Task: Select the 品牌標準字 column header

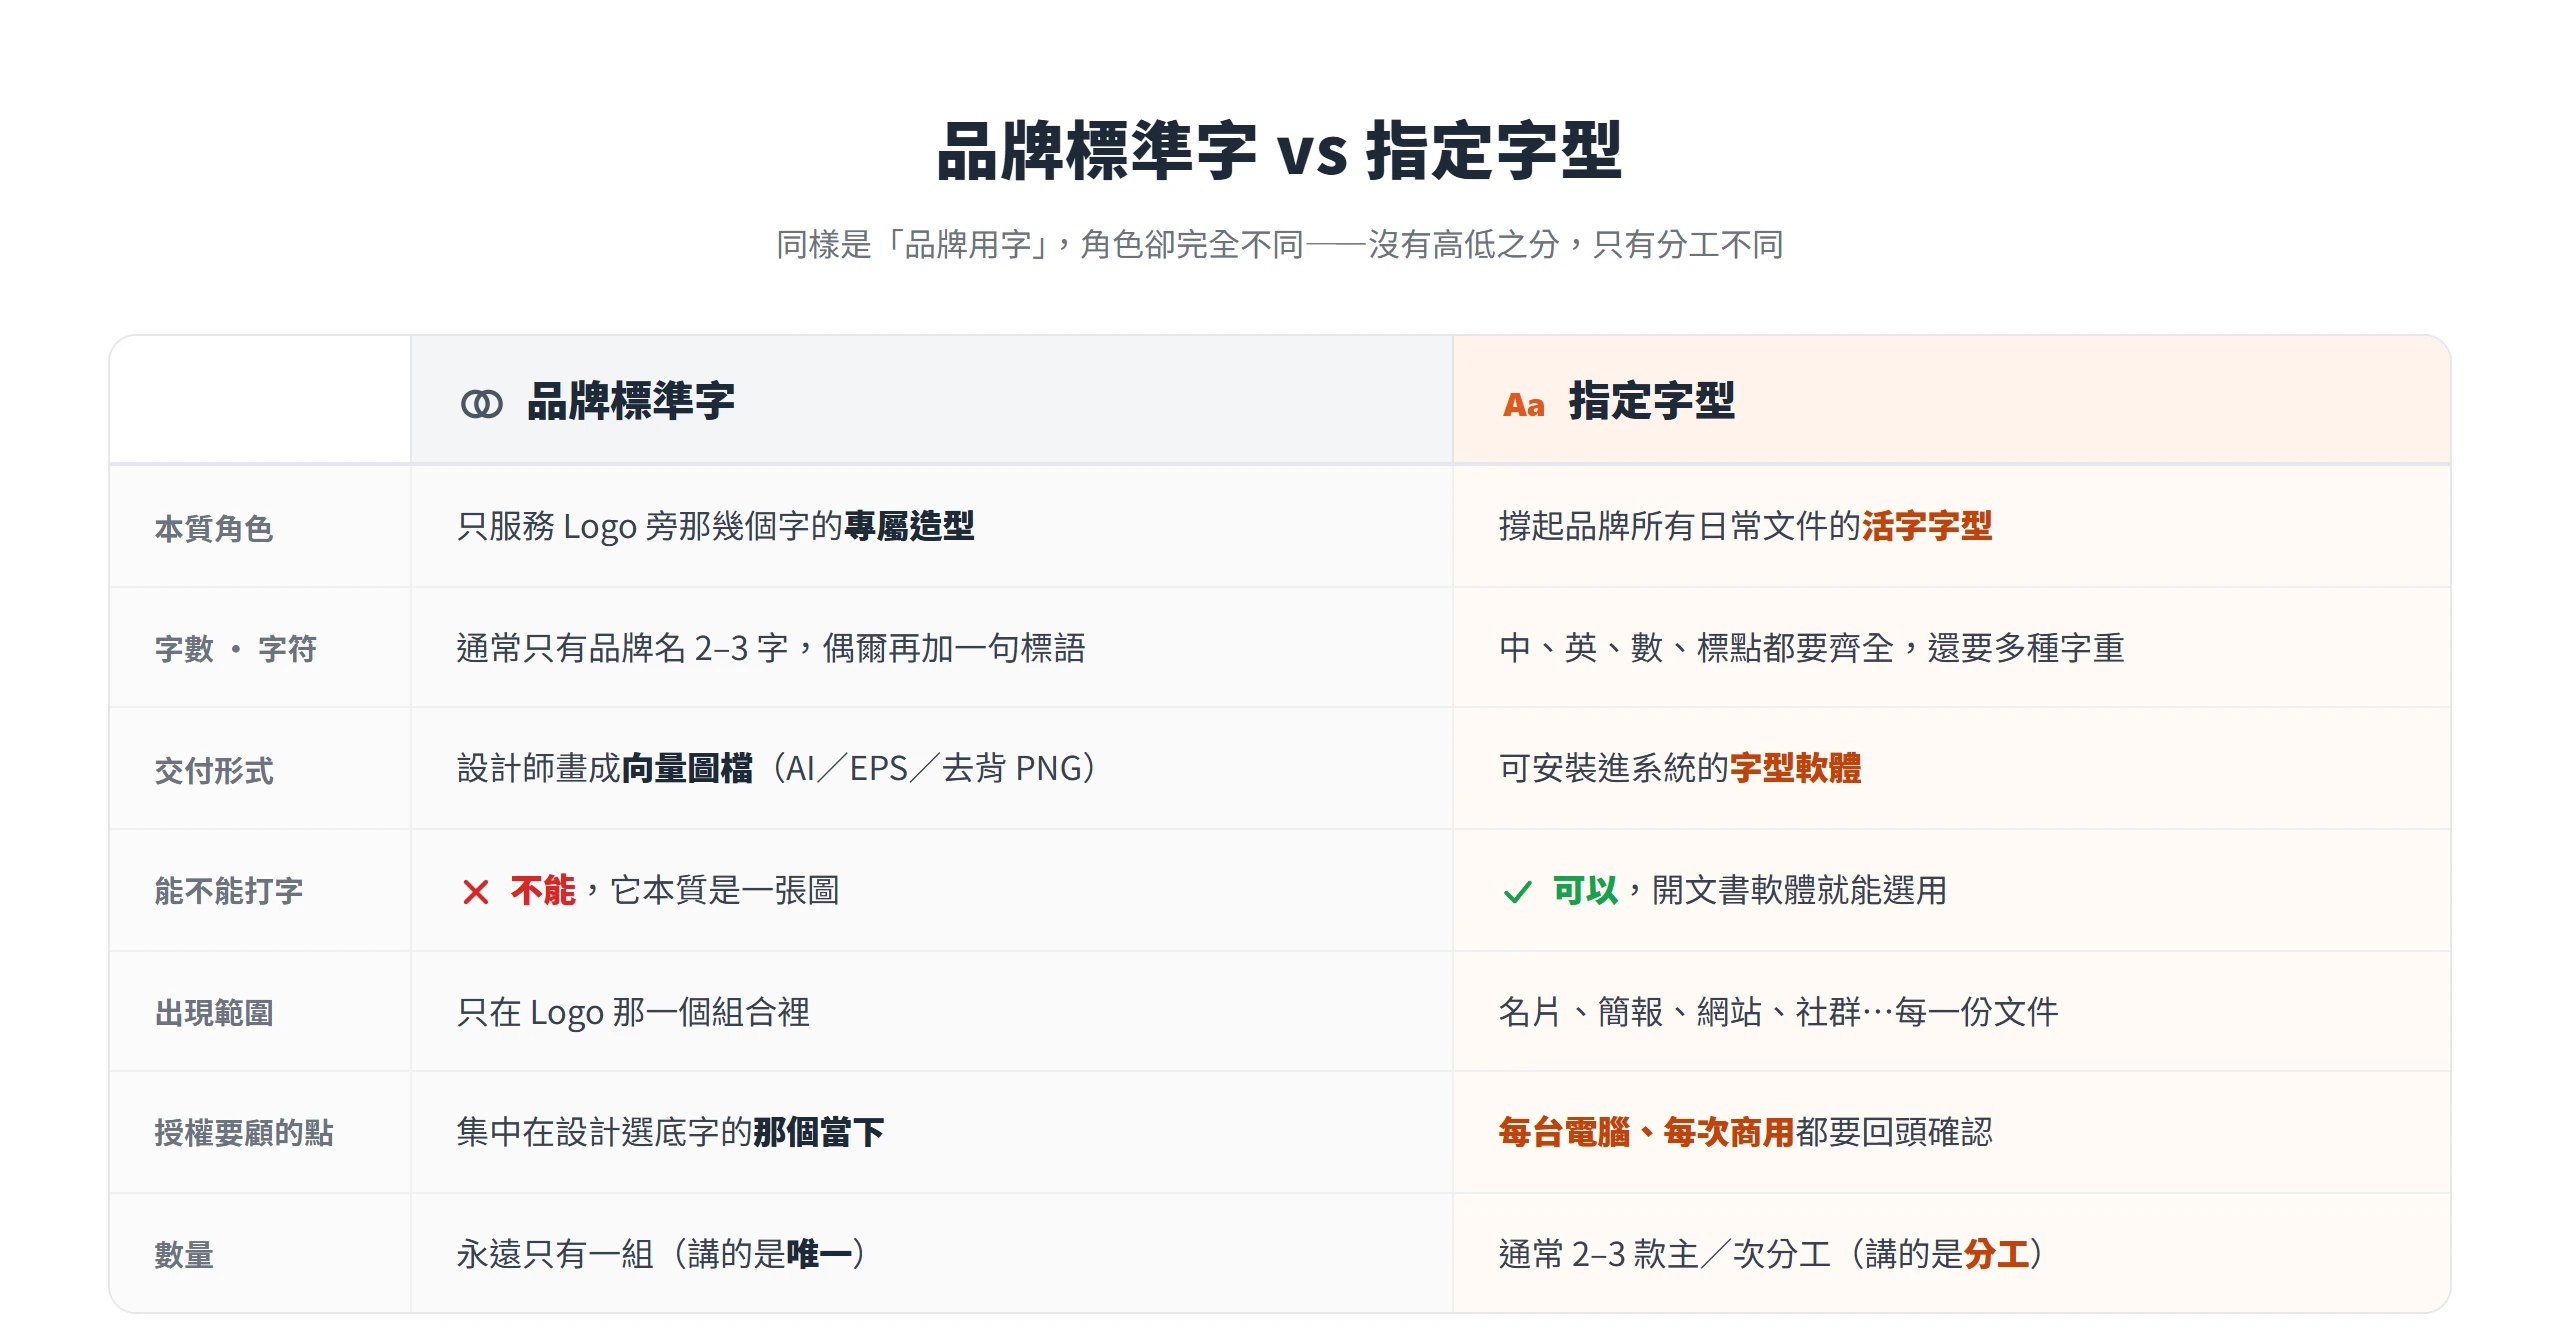Action: [931, 400]
